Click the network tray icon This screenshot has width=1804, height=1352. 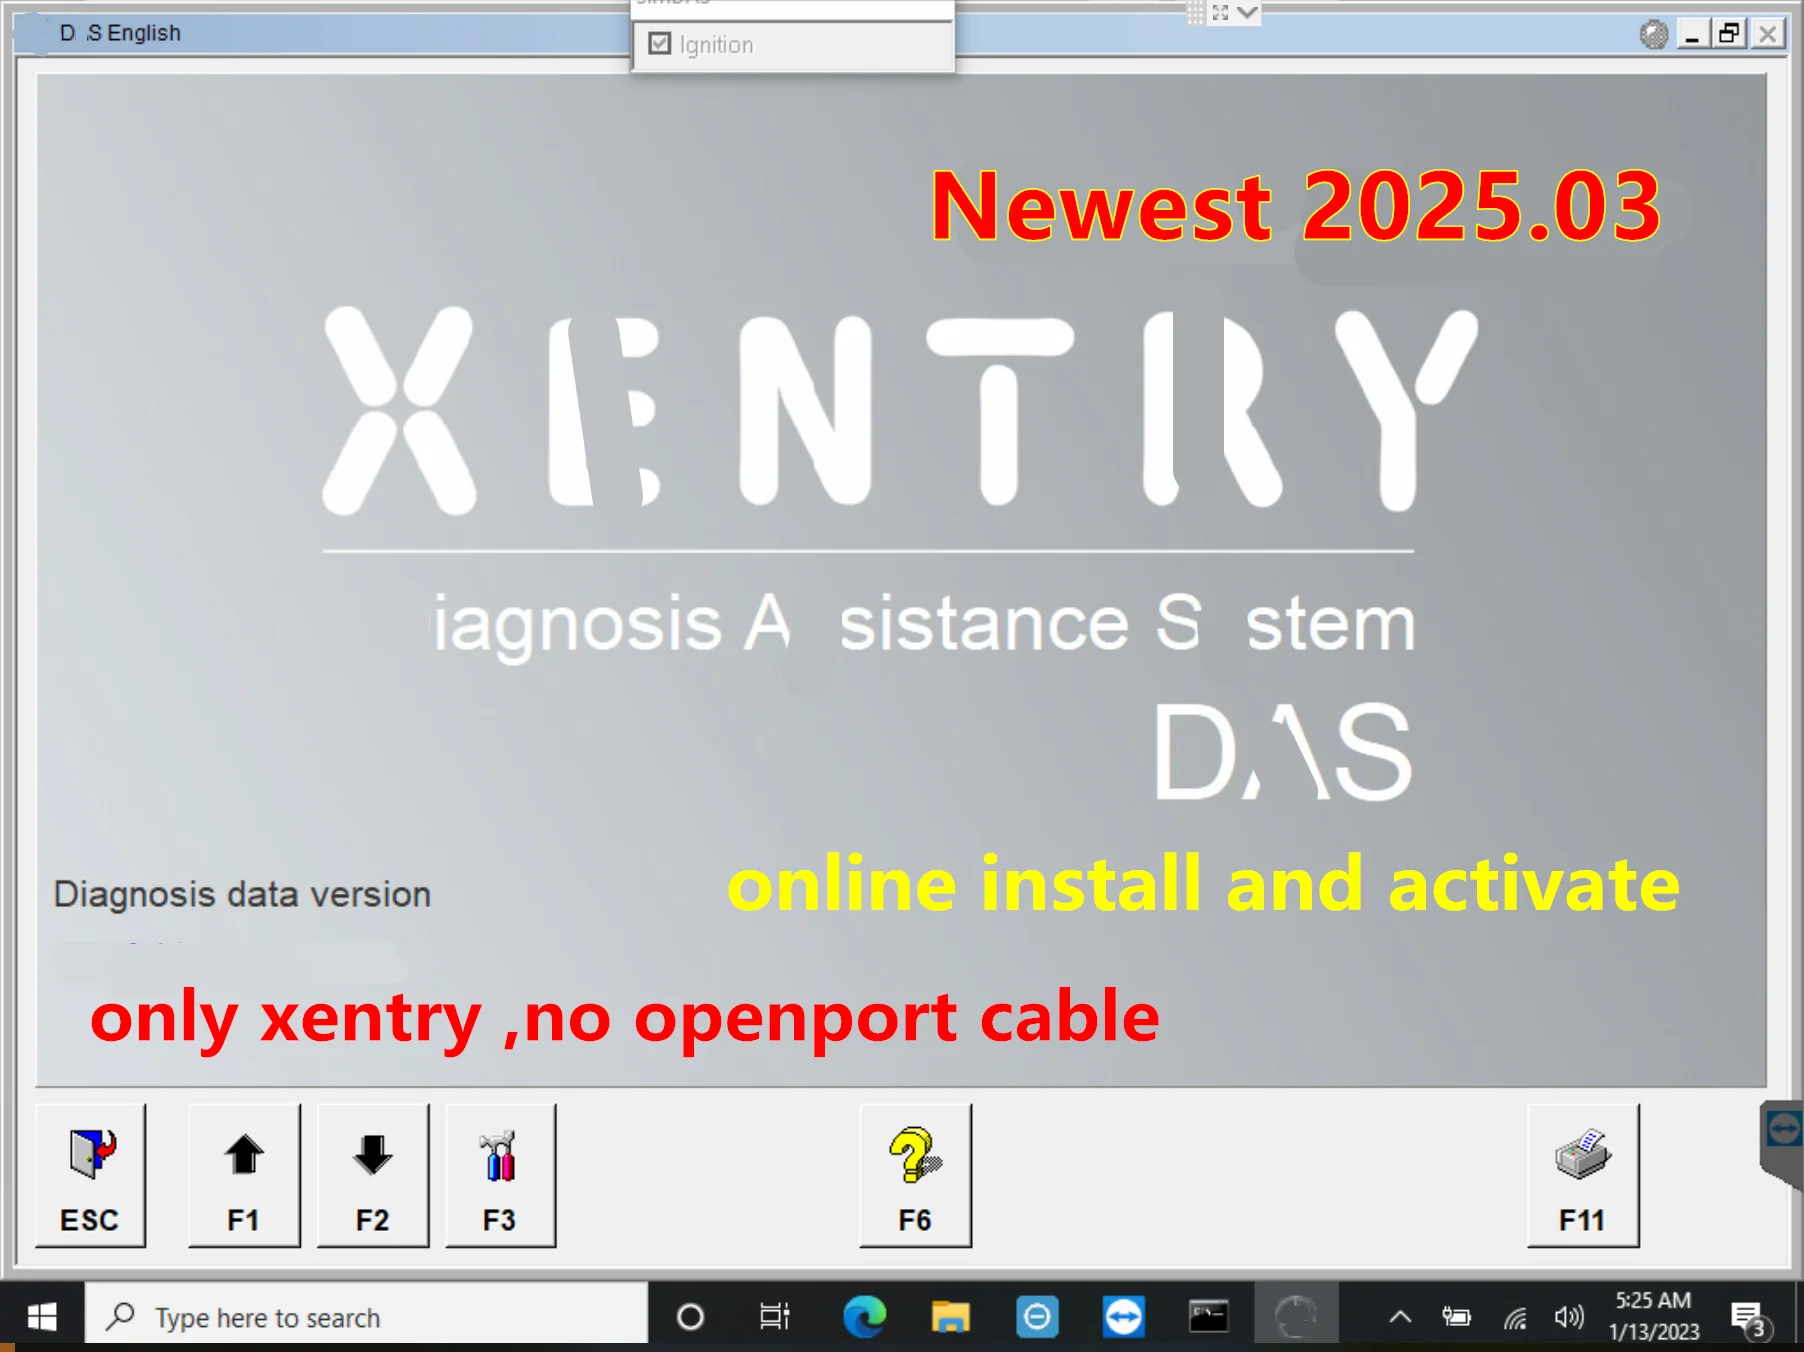(1515, 1319)
